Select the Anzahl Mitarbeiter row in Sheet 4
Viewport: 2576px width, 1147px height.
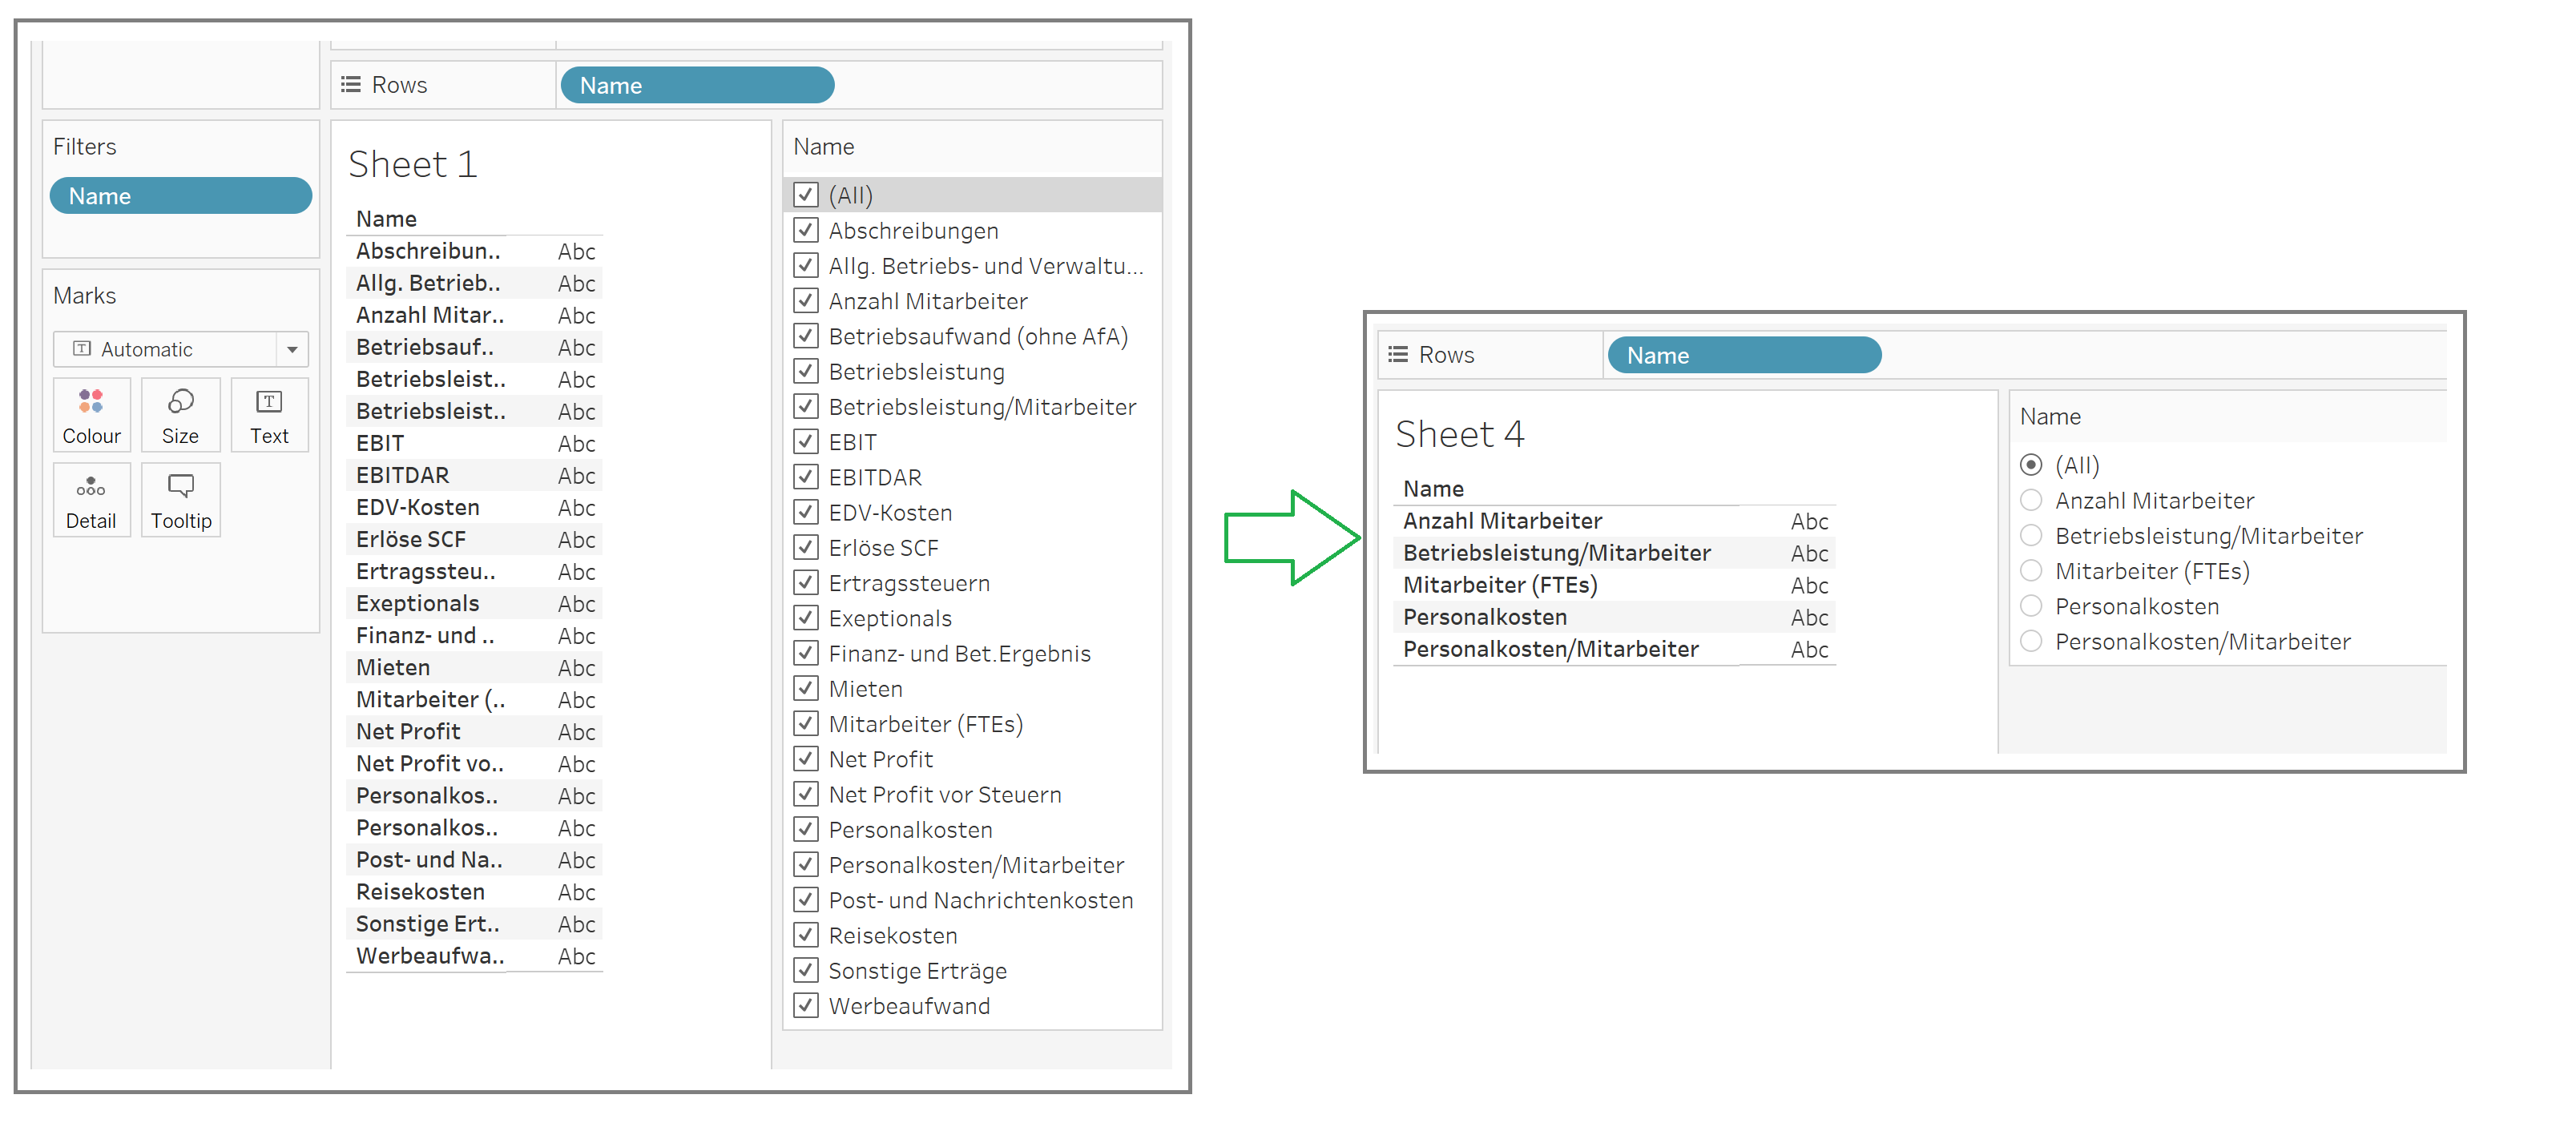coord(1504,520)
